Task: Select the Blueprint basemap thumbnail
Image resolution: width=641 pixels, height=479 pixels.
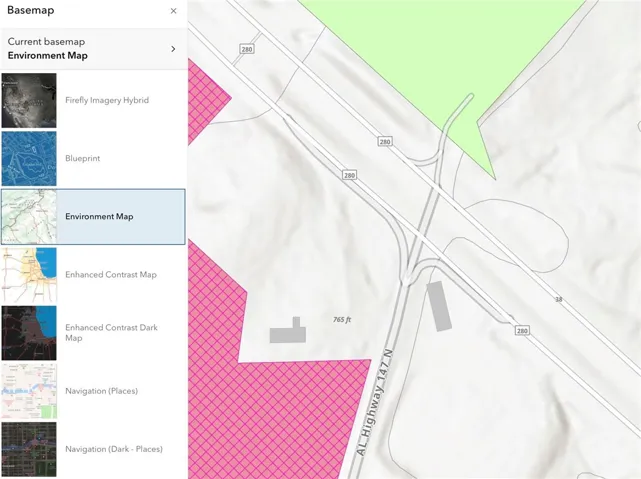Action: [29, 158]
